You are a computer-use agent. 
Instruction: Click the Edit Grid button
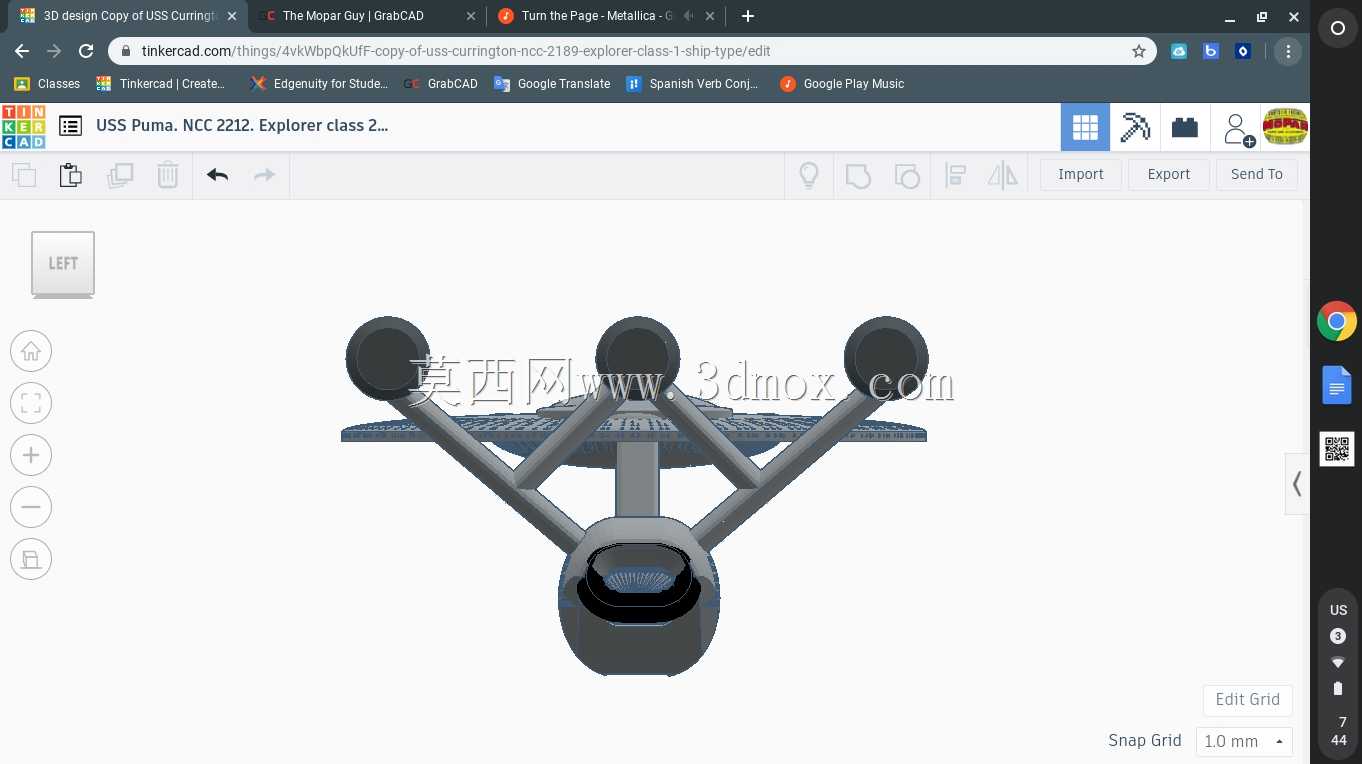click(1247, 699)
